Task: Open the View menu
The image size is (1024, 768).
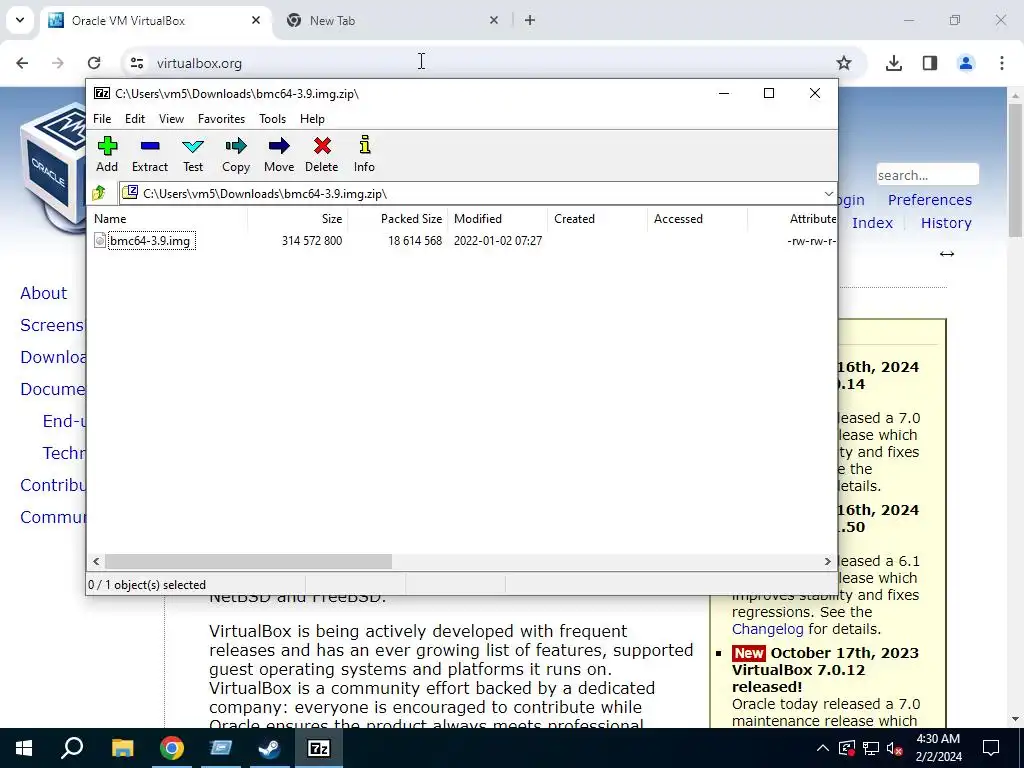Action: tap(171, 119)
